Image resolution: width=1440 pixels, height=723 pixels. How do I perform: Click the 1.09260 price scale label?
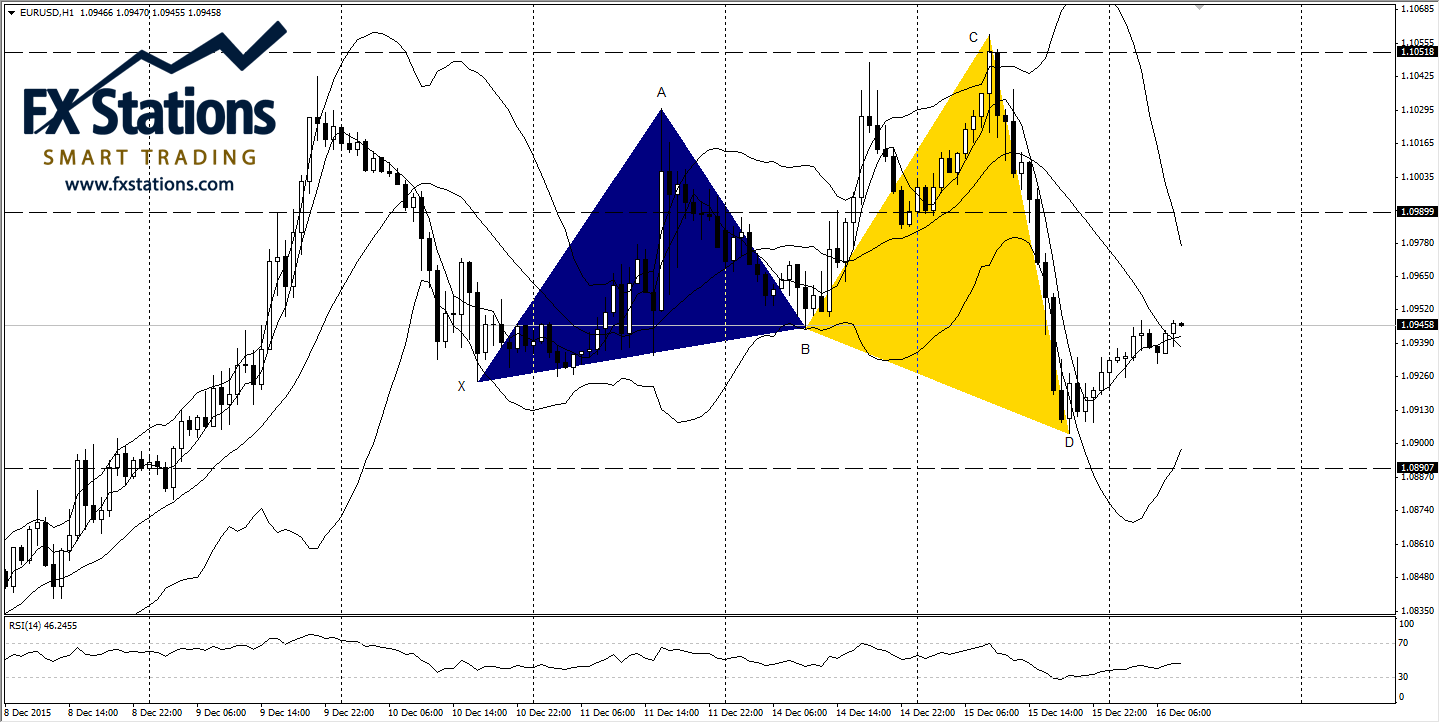(x=1417, y=376)
